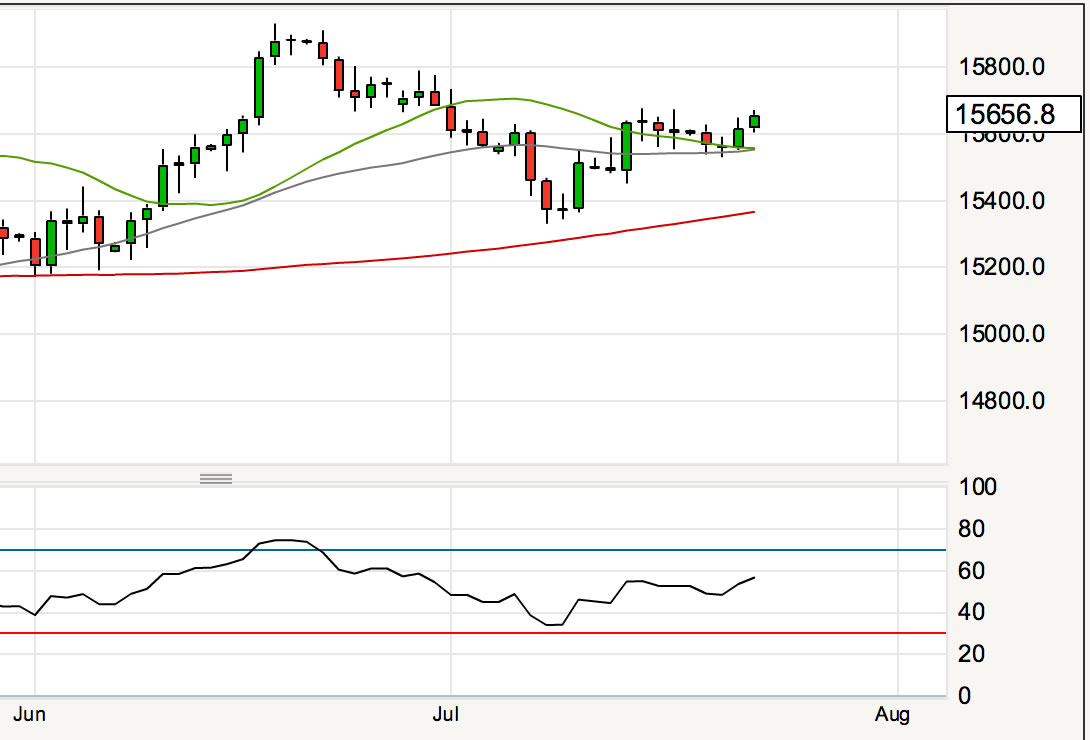Grab the pane divider handle above RSI panel

click(x=215, y=478)
